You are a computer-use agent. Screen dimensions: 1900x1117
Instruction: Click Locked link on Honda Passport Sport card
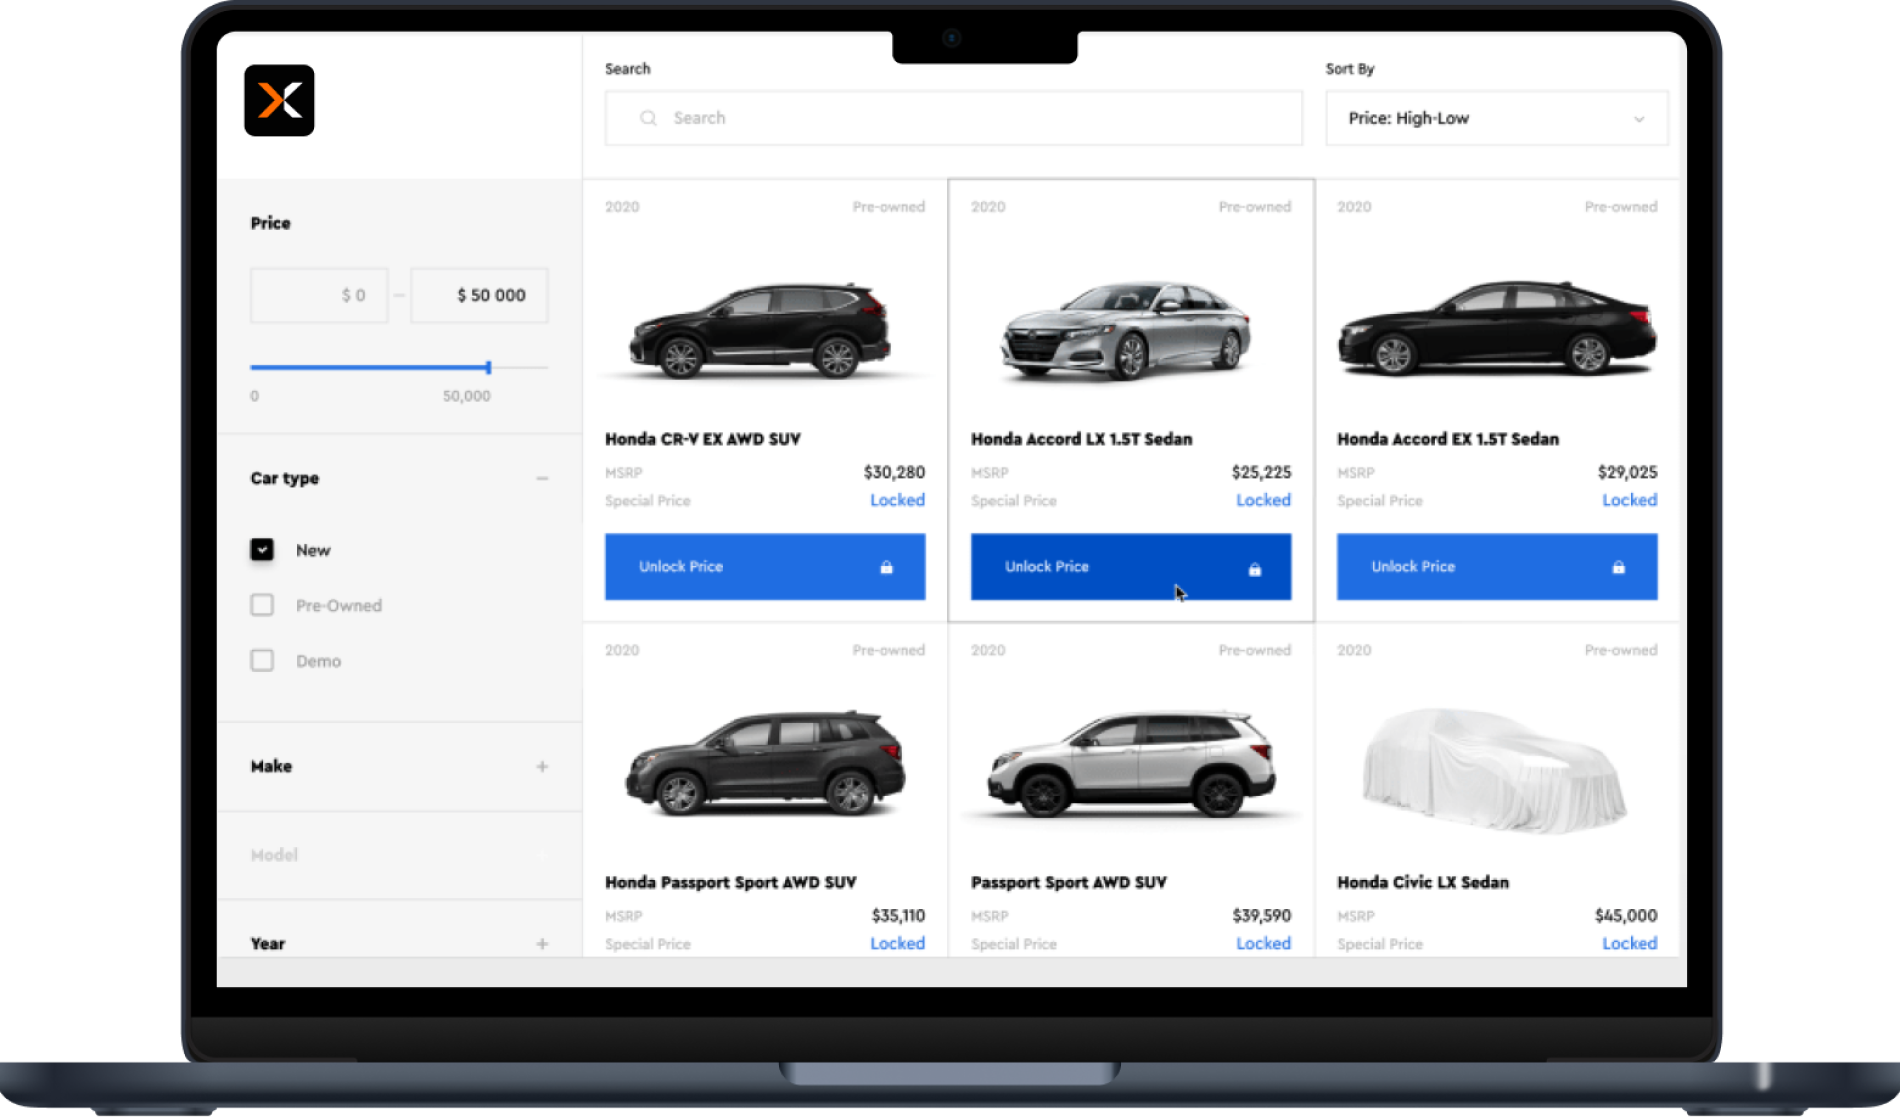pos(897,943)
